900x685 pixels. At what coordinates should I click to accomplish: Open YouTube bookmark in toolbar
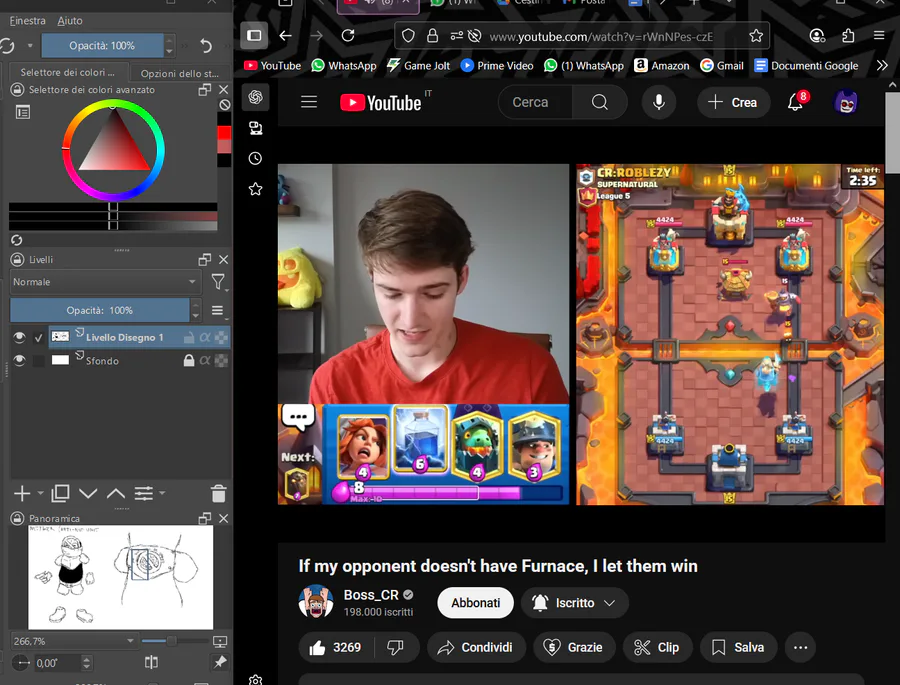point(273,65)
